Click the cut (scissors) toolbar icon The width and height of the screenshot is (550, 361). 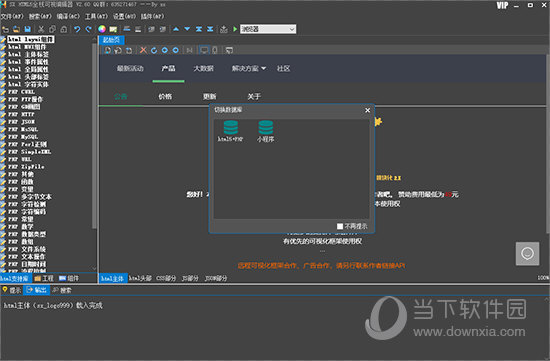[x=41, y=29]
